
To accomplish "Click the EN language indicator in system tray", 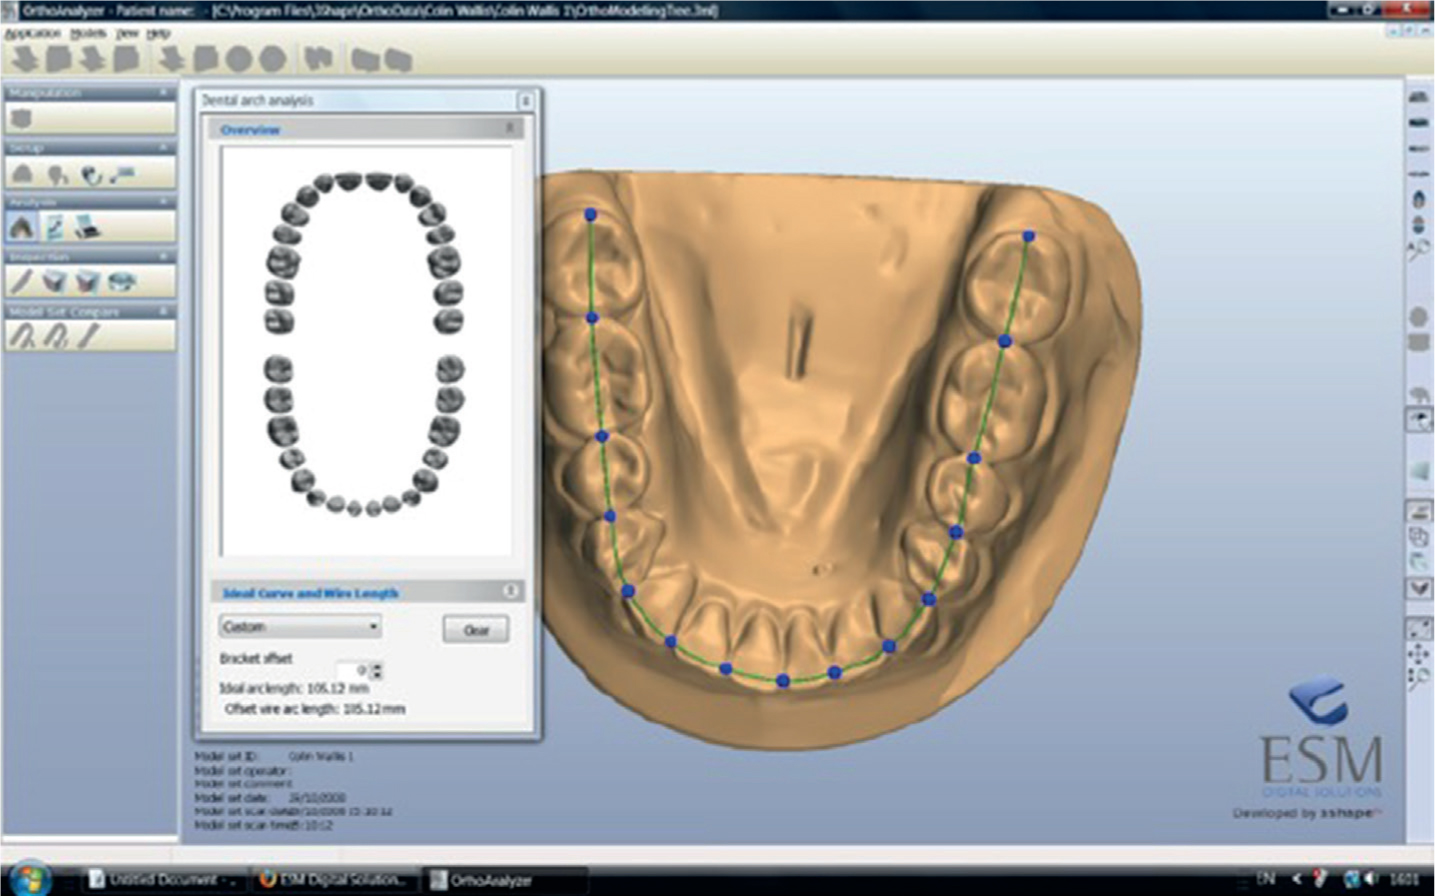I will click(1266, 879).
